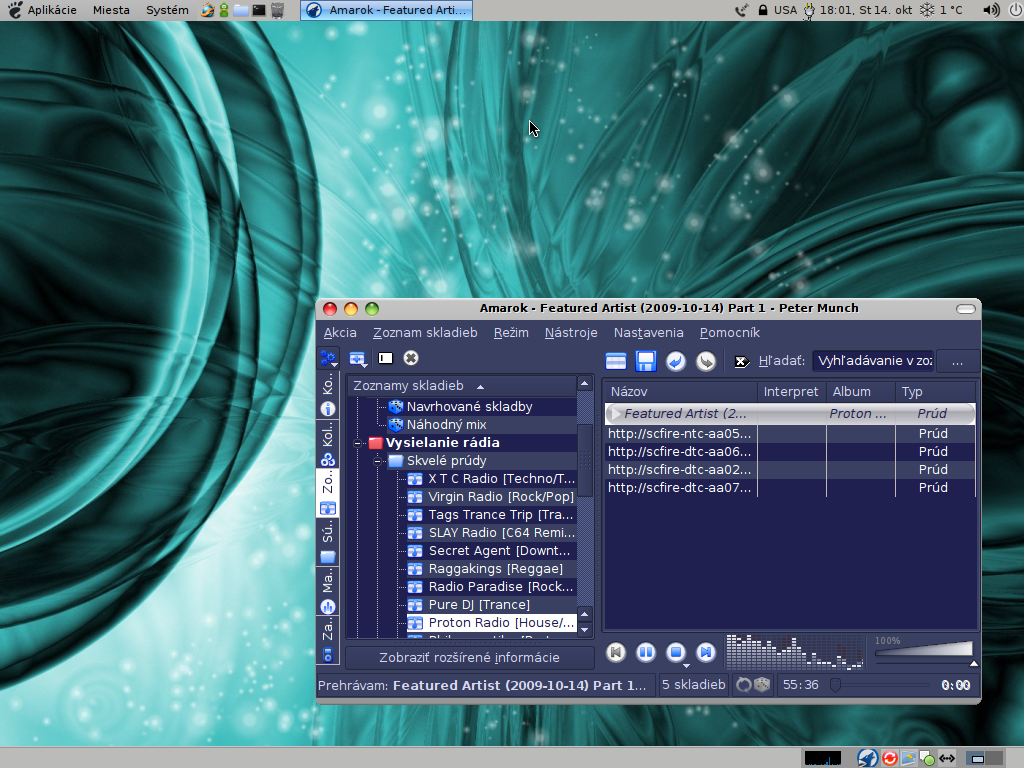Click the track position seek slider
The width and height of the screenshot is (1024, 768).
881,685
